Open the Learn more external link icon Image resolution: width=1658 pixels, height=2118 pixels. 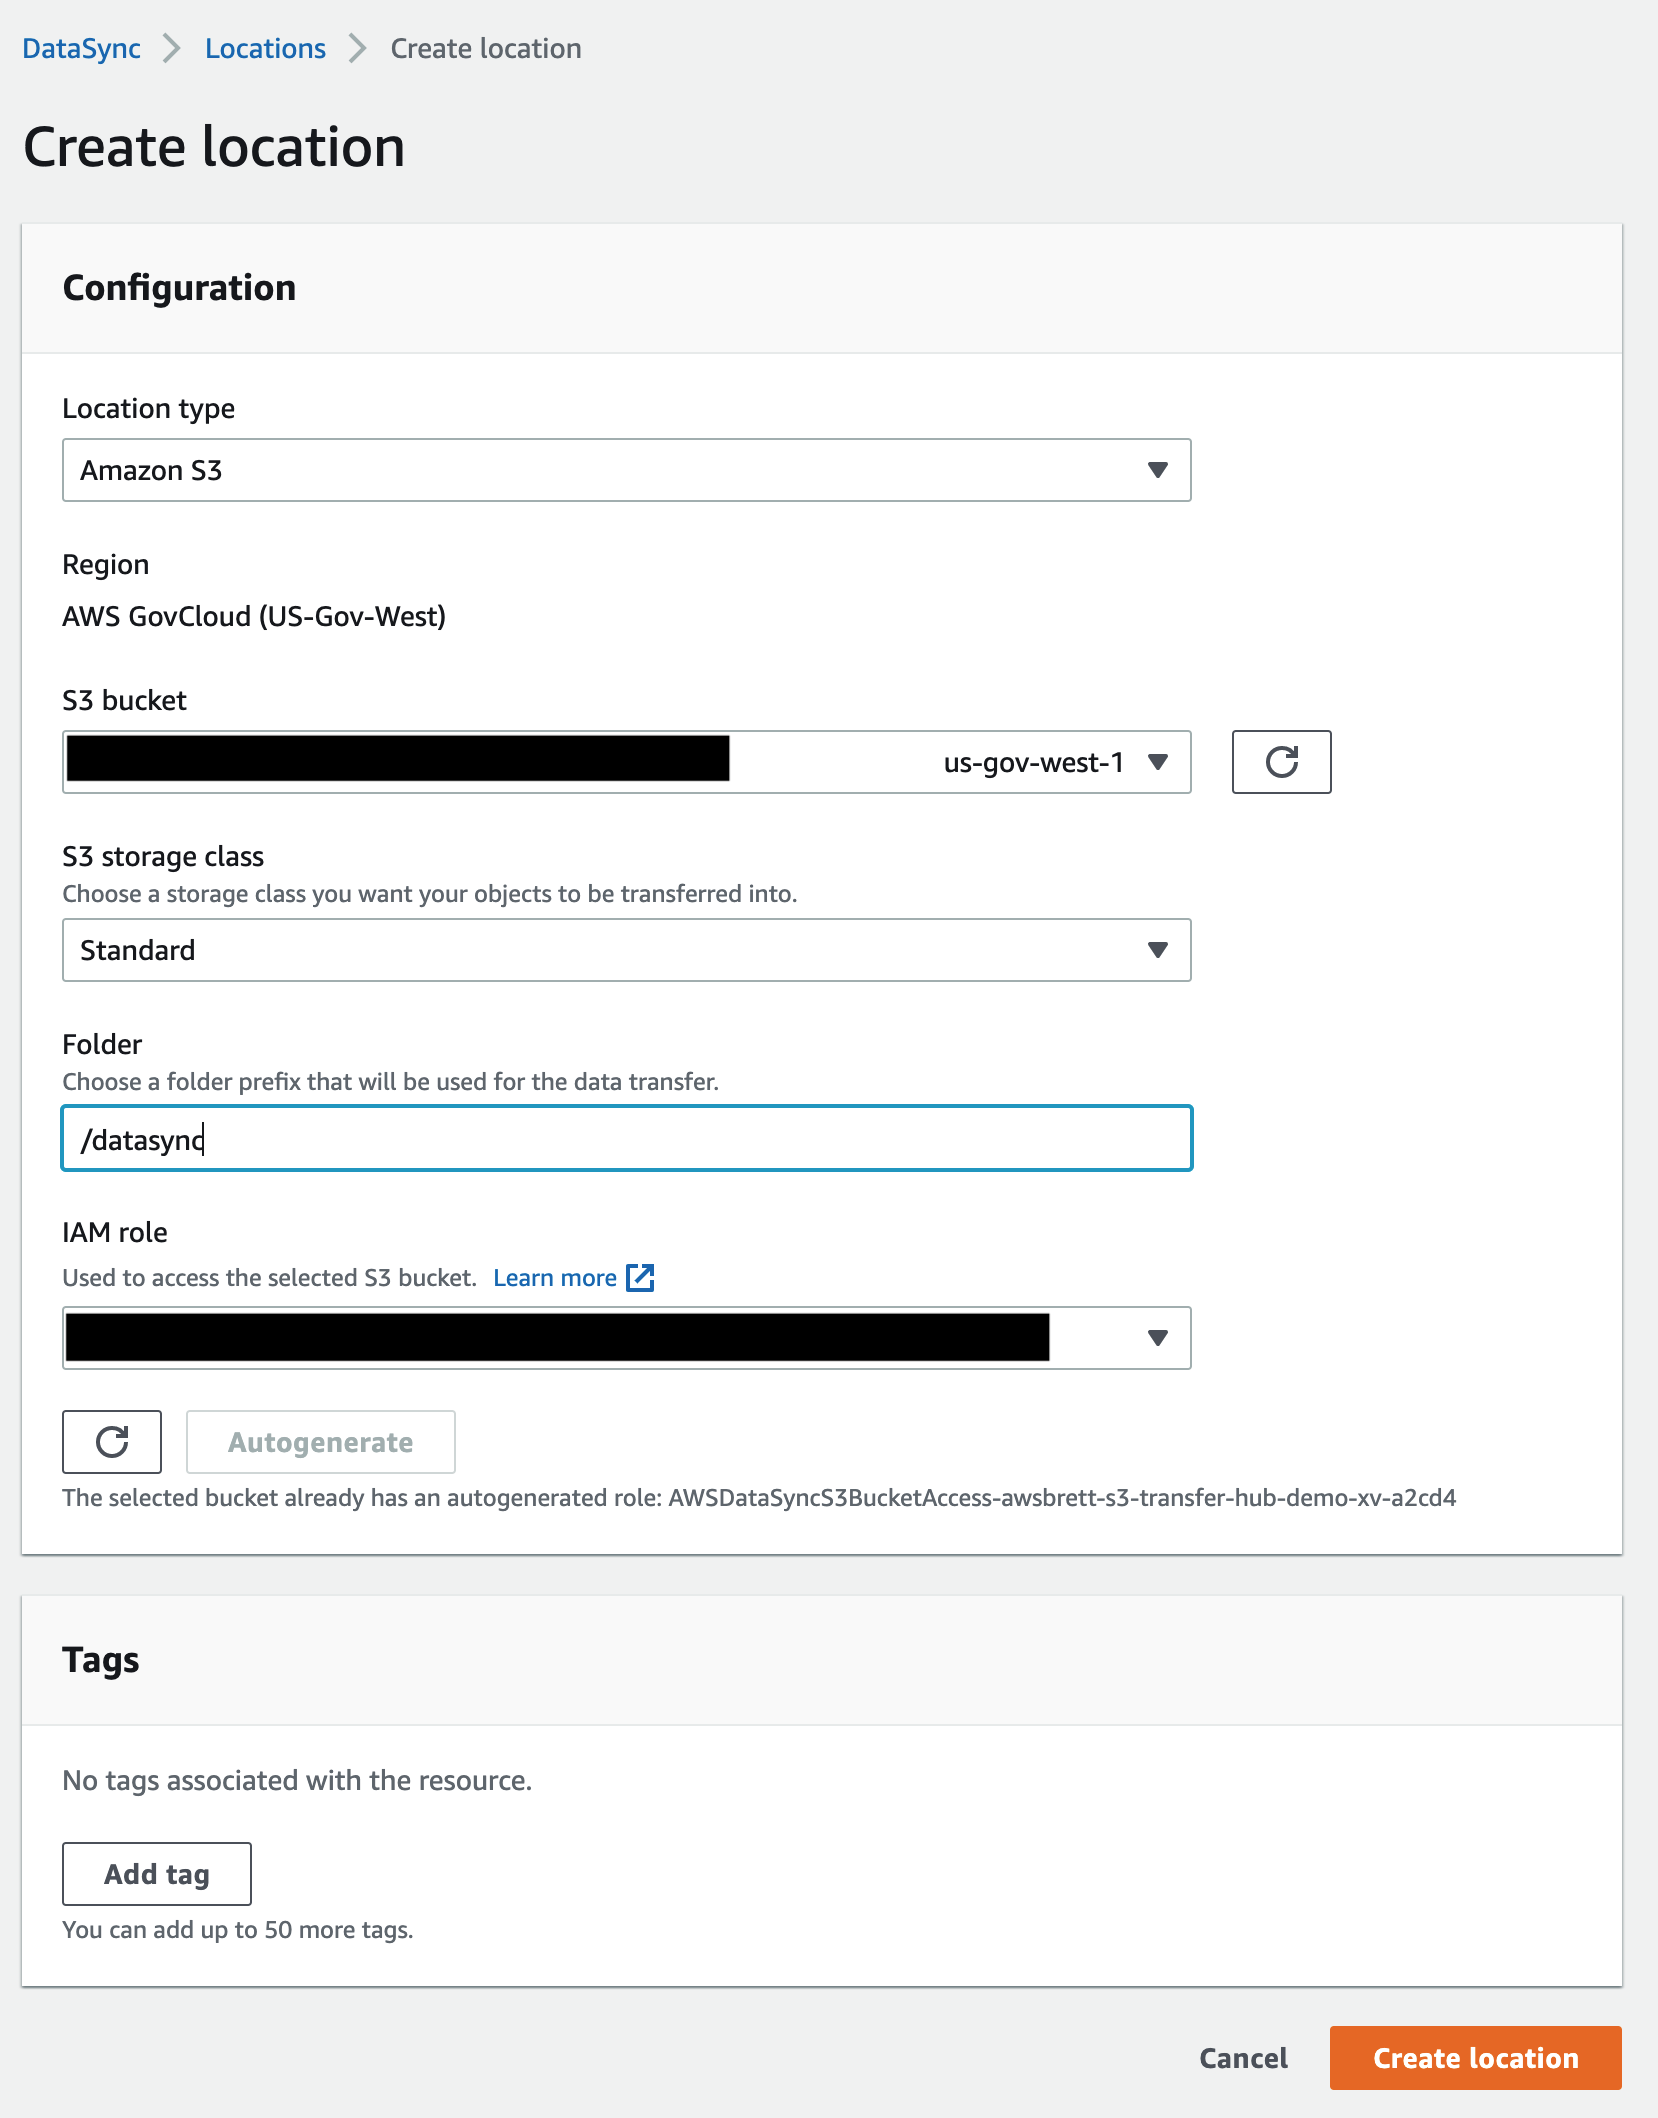click(x=640, y=1277)
